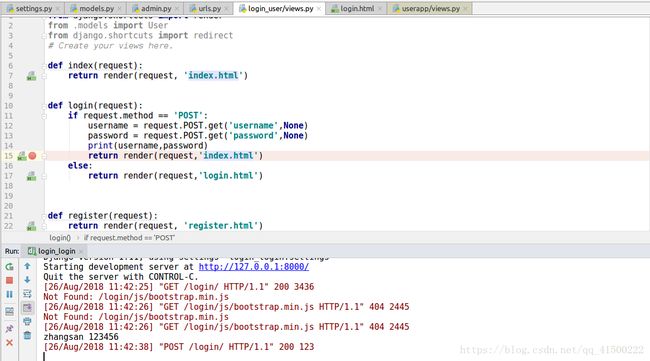Open template from gutter icon on line 17

tap(32, 176)
